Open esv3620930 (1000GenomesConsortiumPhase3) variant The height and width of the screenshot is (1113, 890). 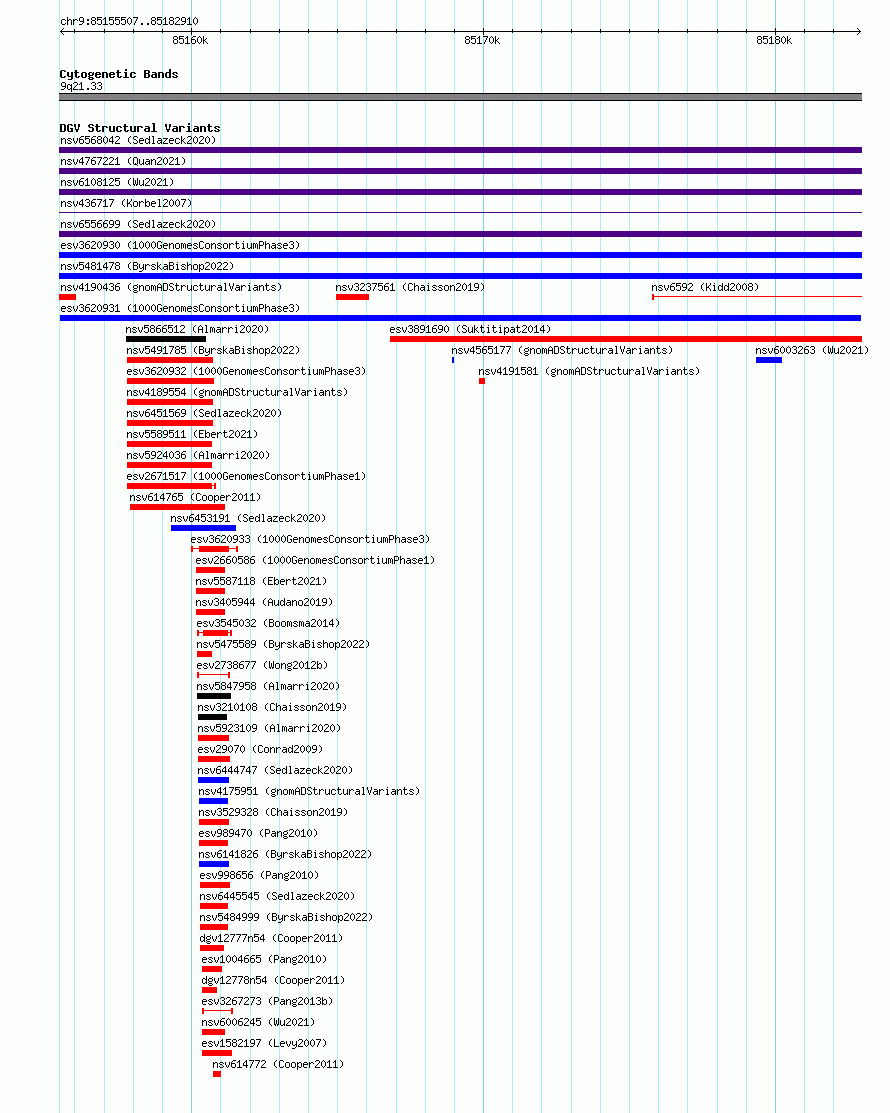[180, 245]
